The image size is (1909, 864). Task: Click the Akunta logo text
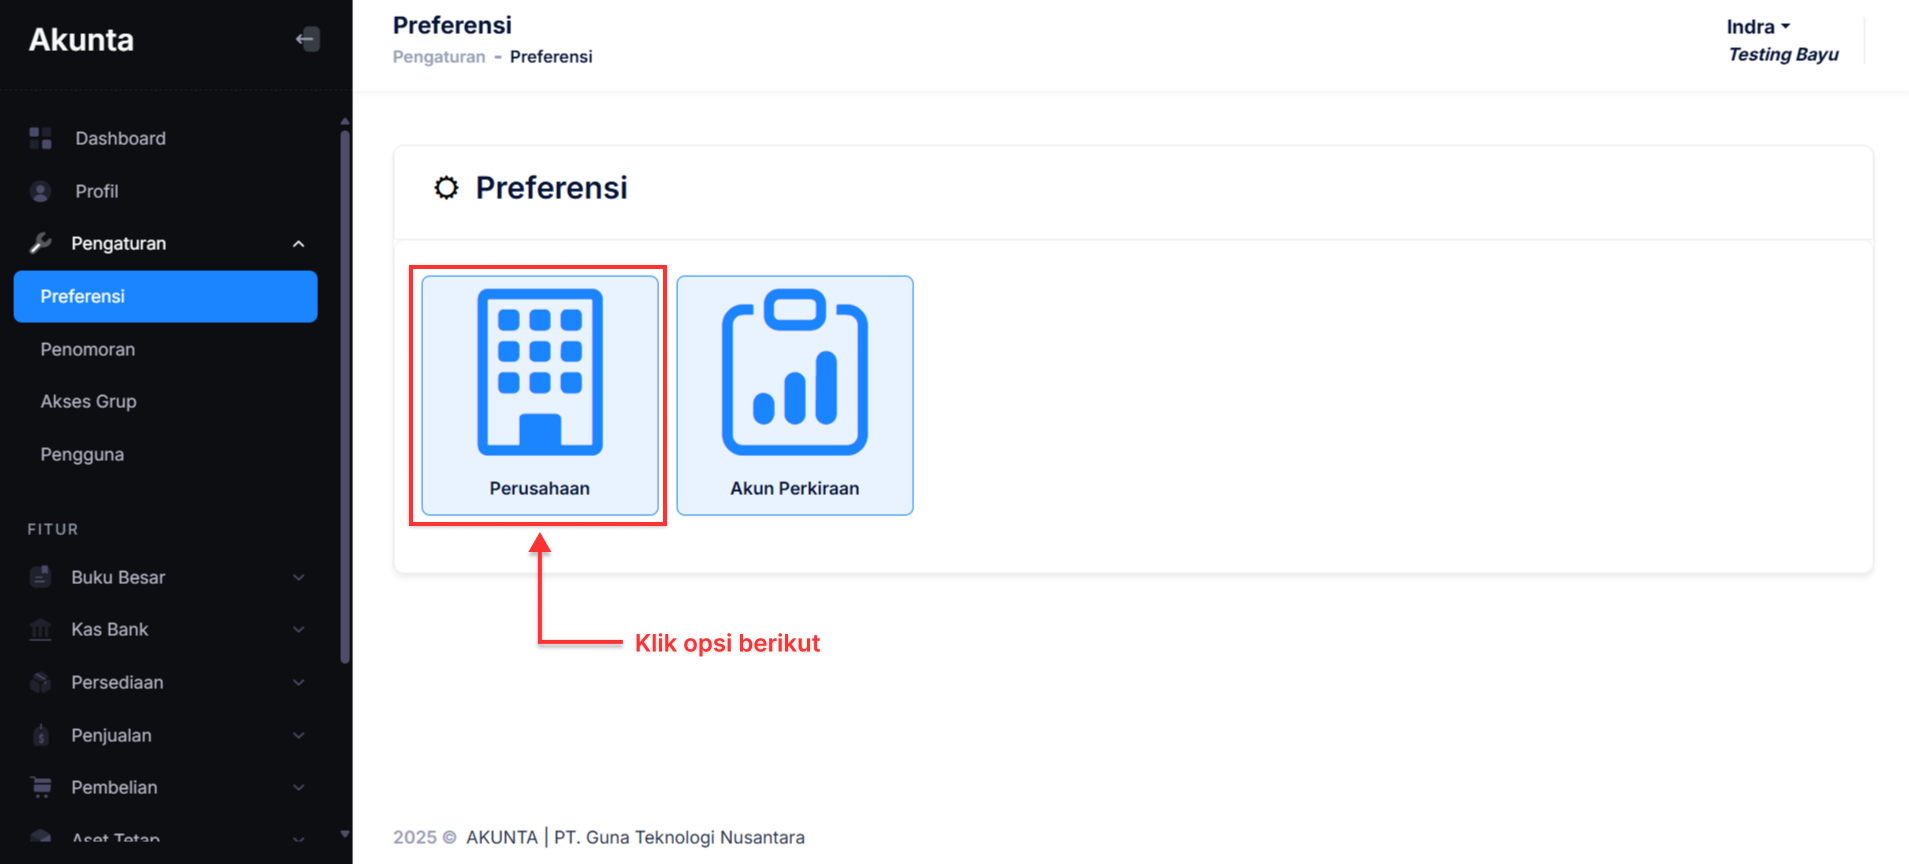(81, 40)
